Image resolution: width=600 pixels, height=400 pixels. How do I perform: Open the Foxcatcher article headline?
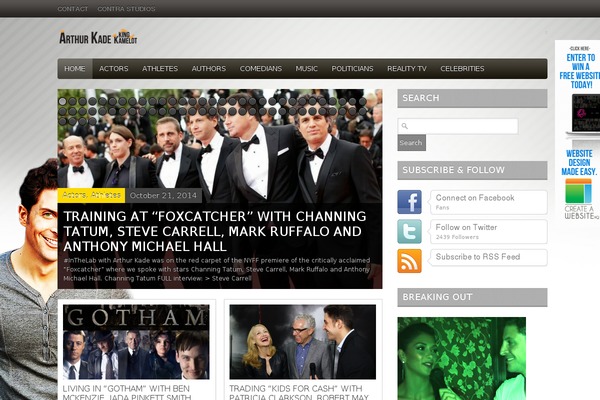coord(215,231)
